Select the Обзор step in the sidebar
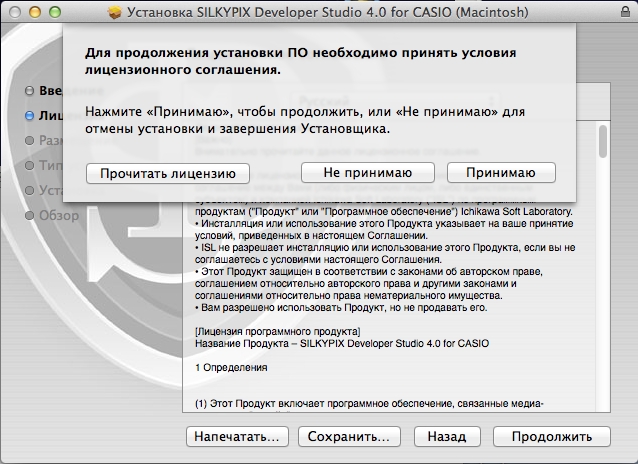Viewport: 638px width, 464px height. tap(59, 215)
